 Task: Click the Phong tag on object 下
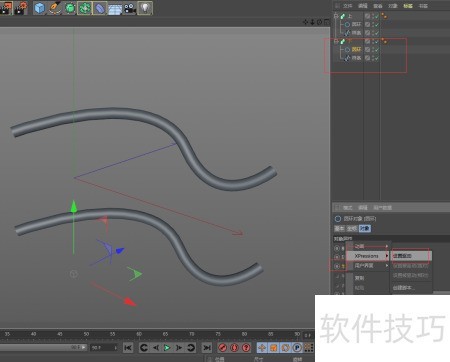tap(384, 41)
